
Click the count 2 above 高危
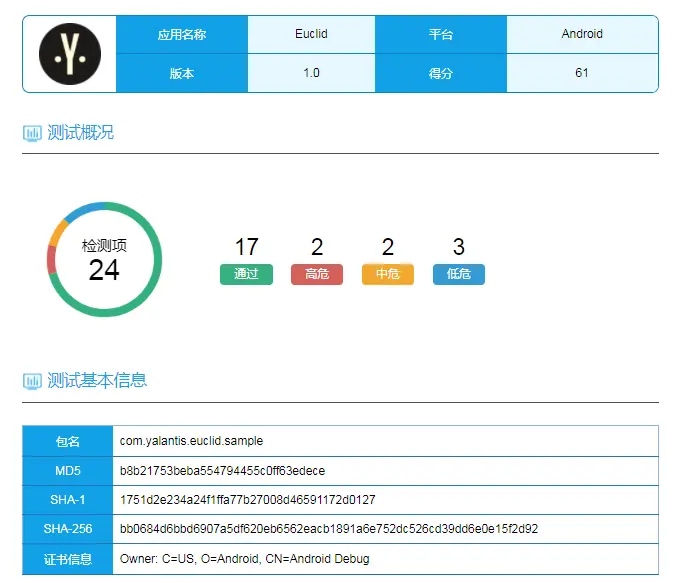coord(317,247)
